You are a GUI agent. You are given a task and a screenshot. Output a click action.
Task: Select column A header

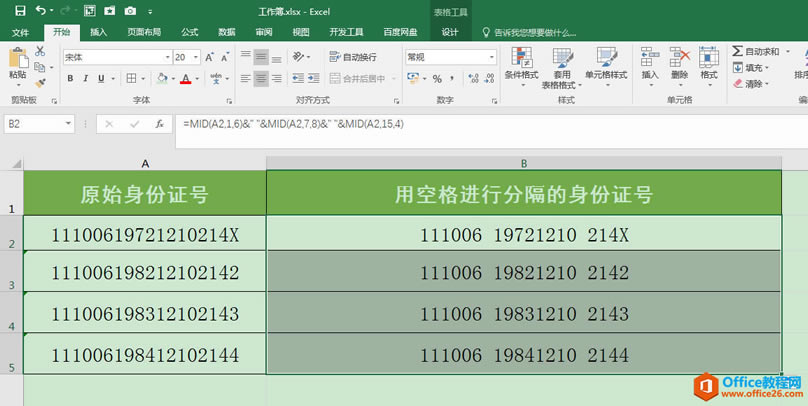[x=145, y=163]
